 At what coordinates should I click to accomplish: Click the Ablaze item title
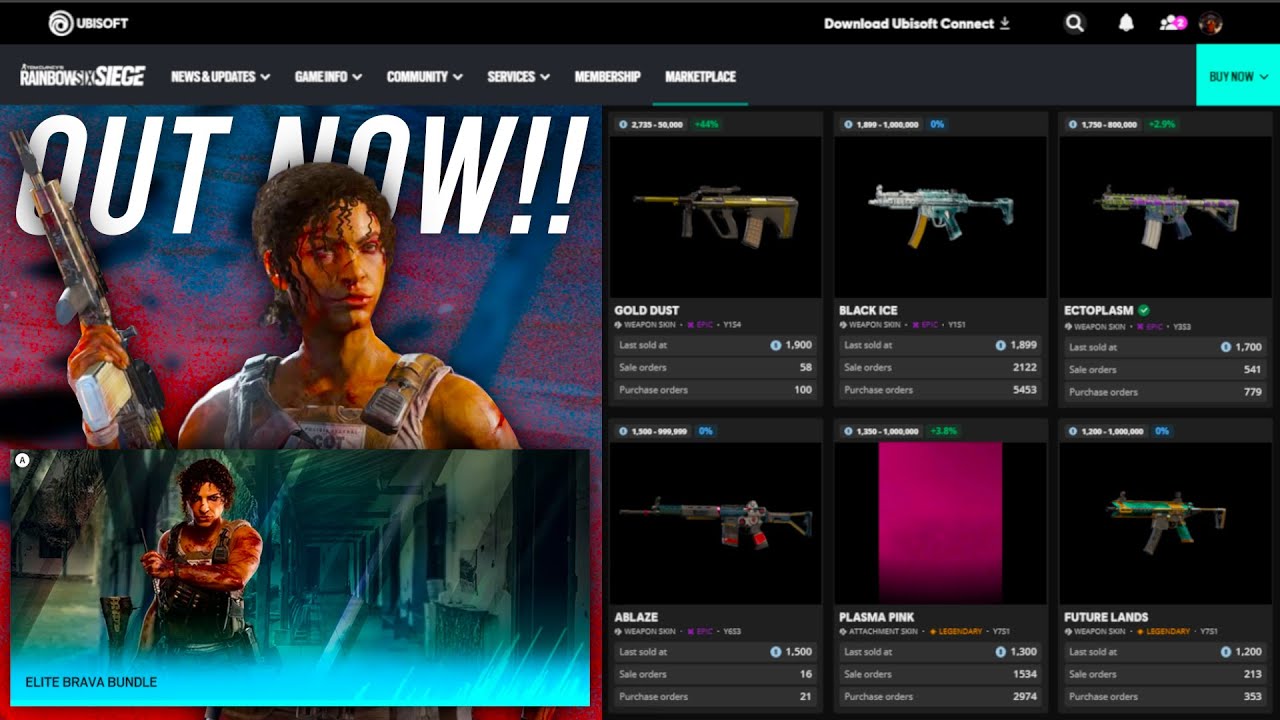(636, 617)
